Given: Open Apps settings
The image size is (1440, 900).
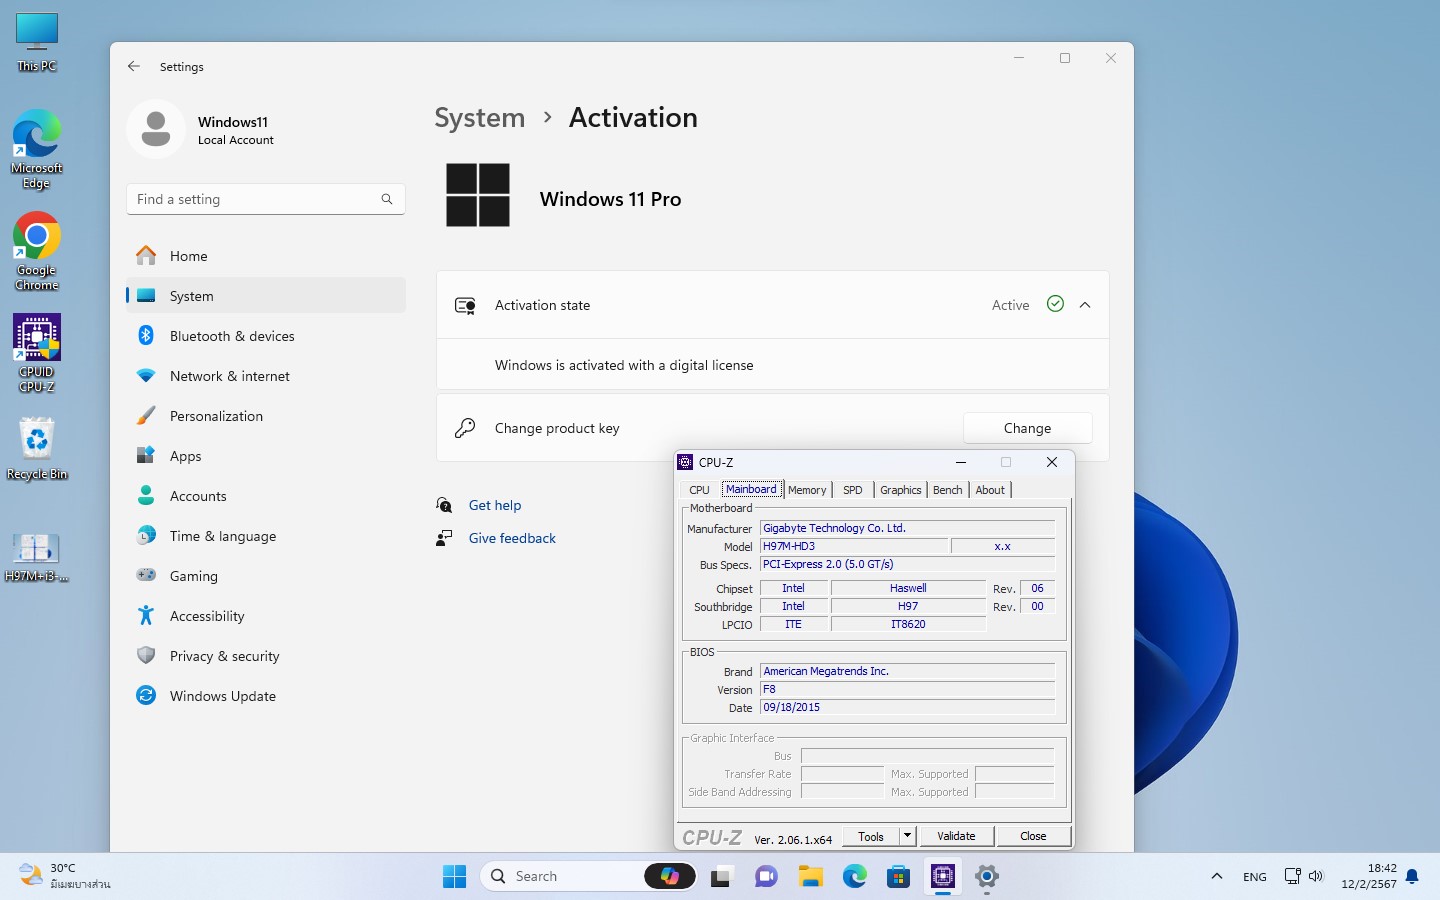Looking at the screenshot, I should coord(266,456).
